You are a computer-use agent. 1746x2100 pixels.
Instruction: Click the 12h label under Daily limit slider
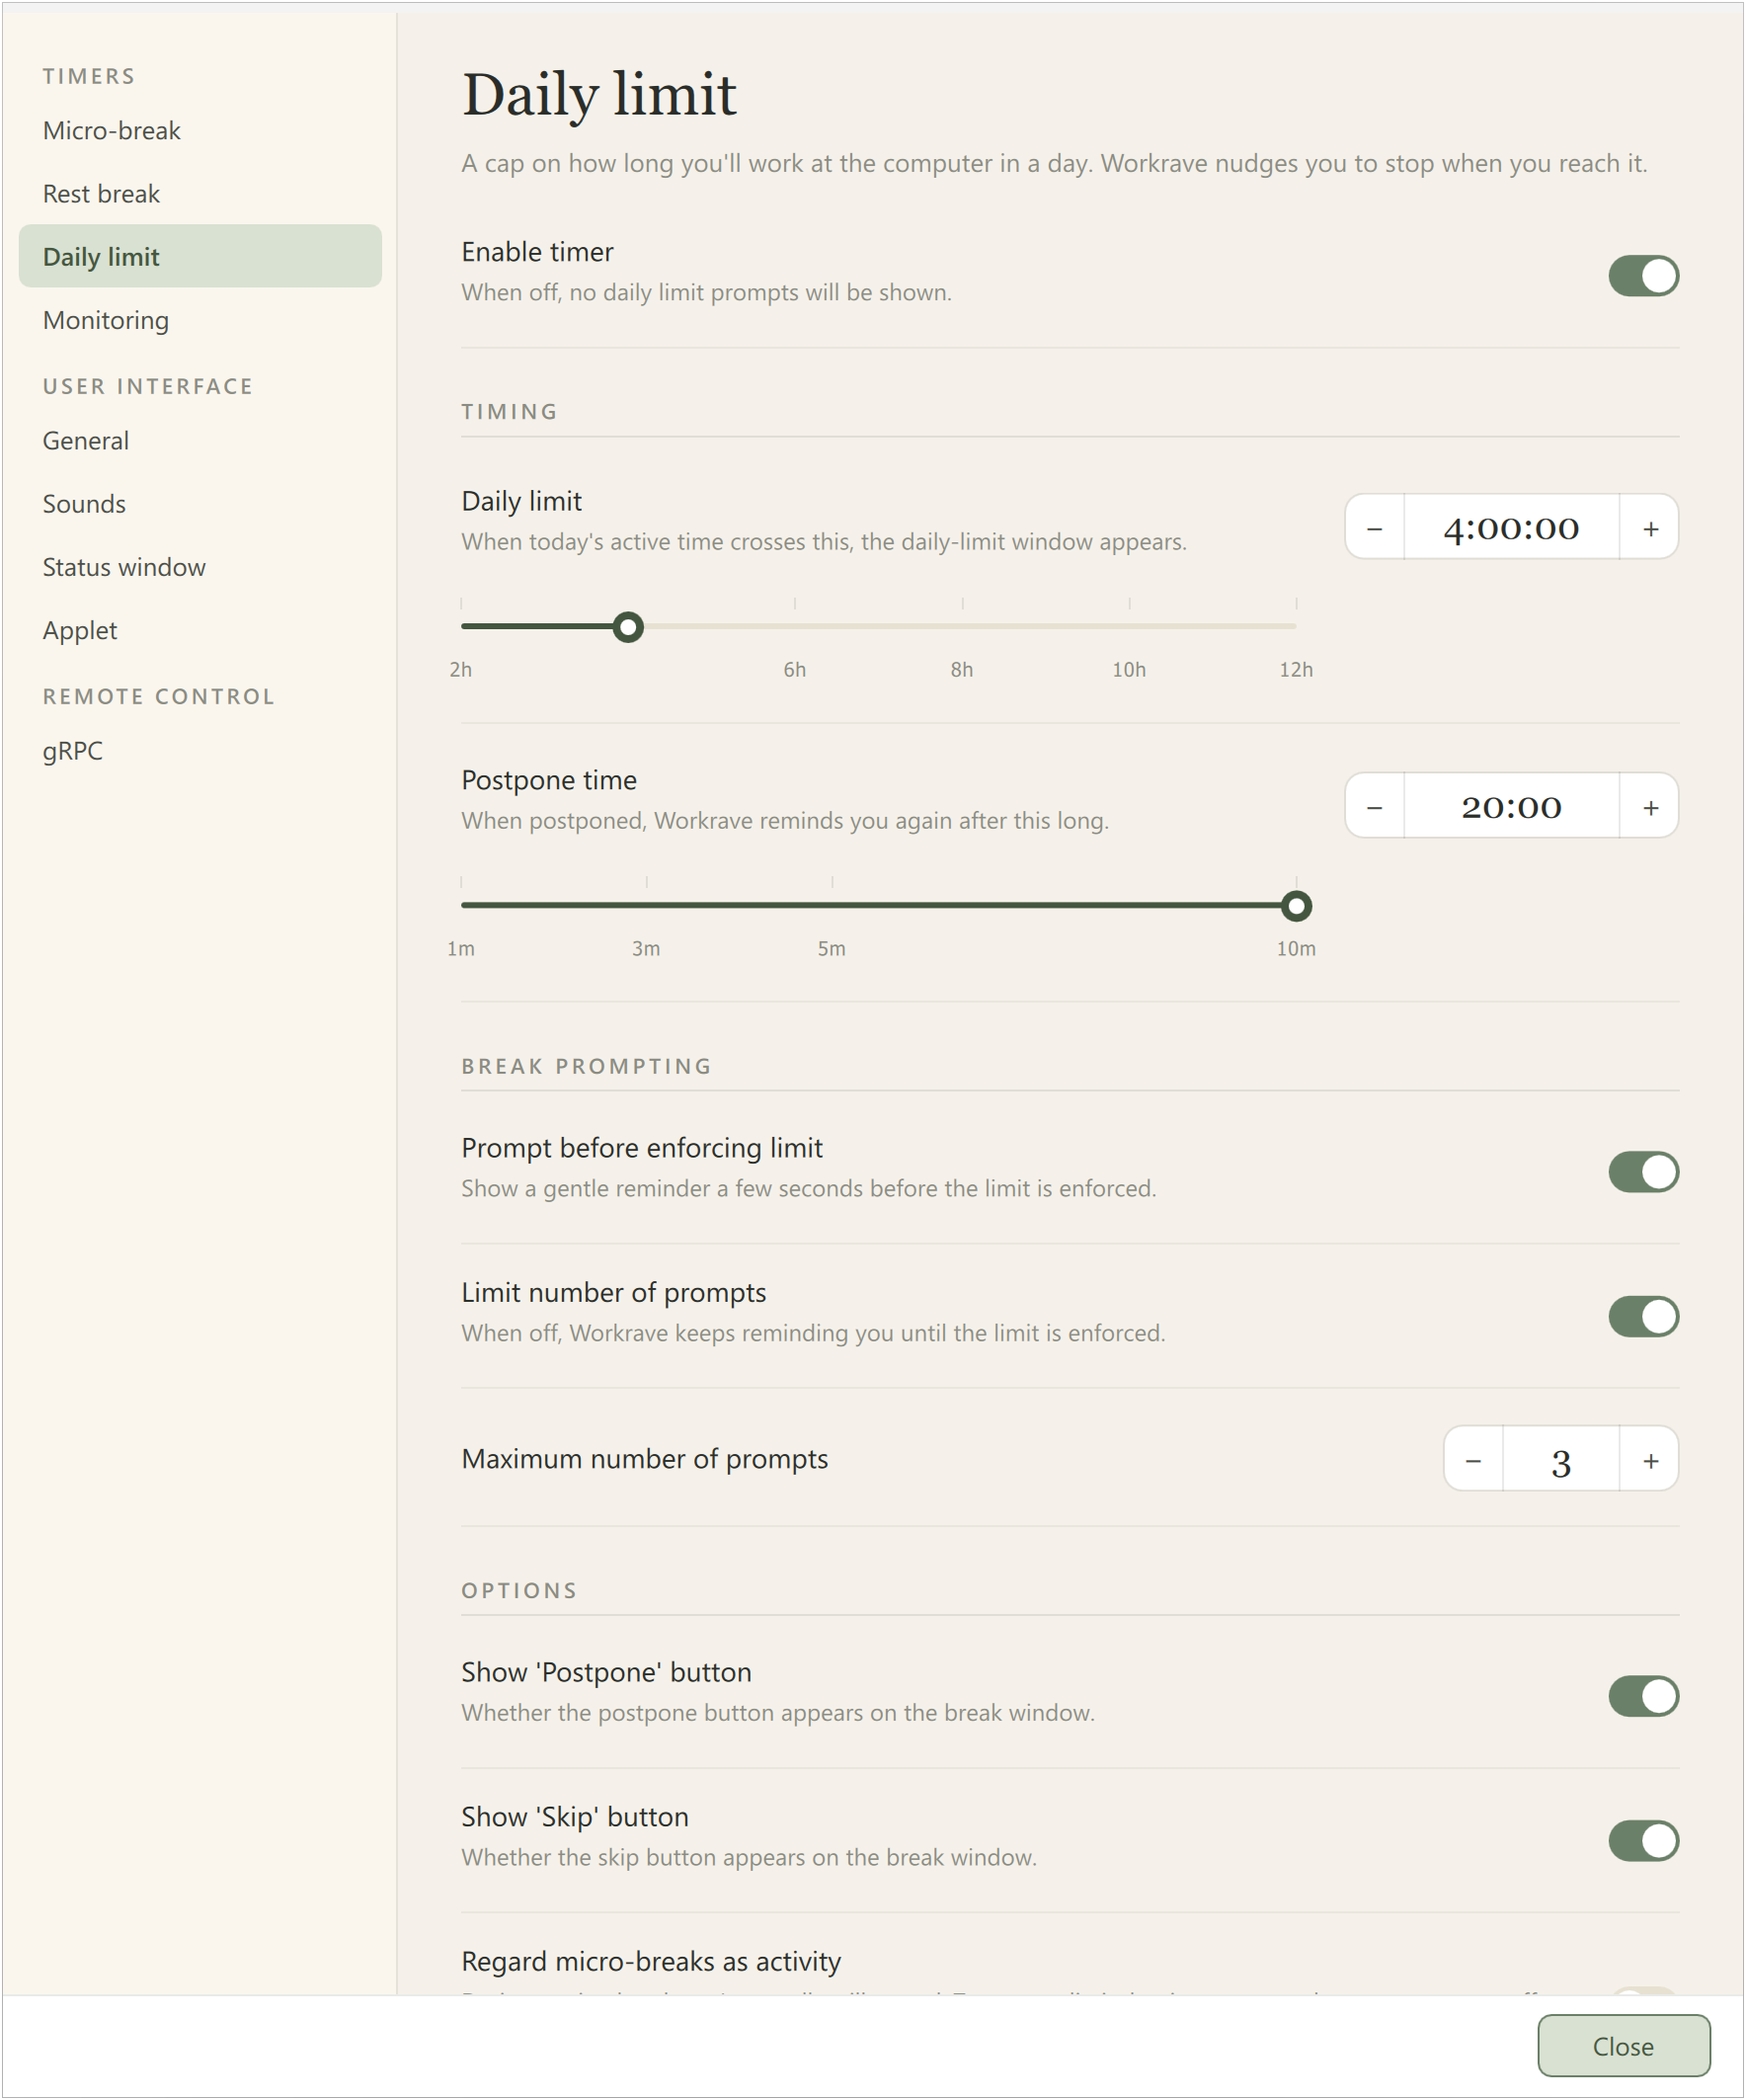pos(1296,670)
